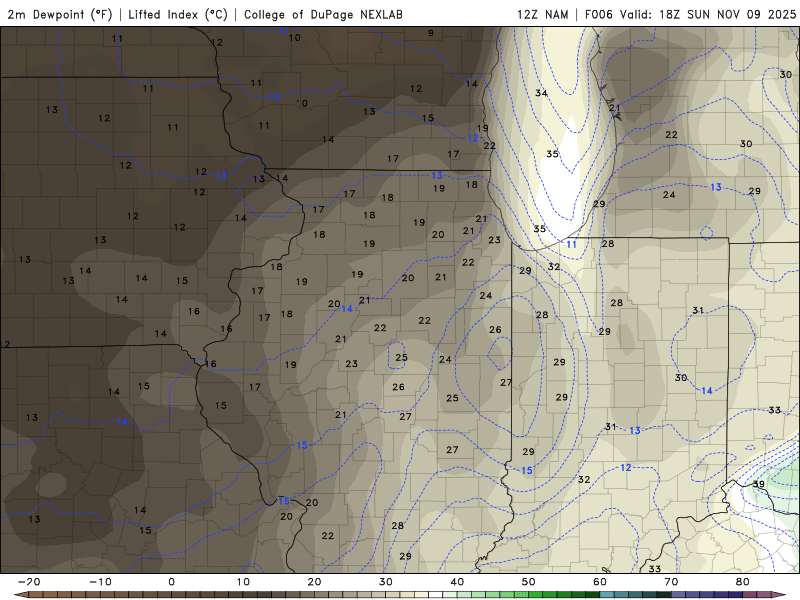Click the "12Z NAM" model run label

pos(542,14)
